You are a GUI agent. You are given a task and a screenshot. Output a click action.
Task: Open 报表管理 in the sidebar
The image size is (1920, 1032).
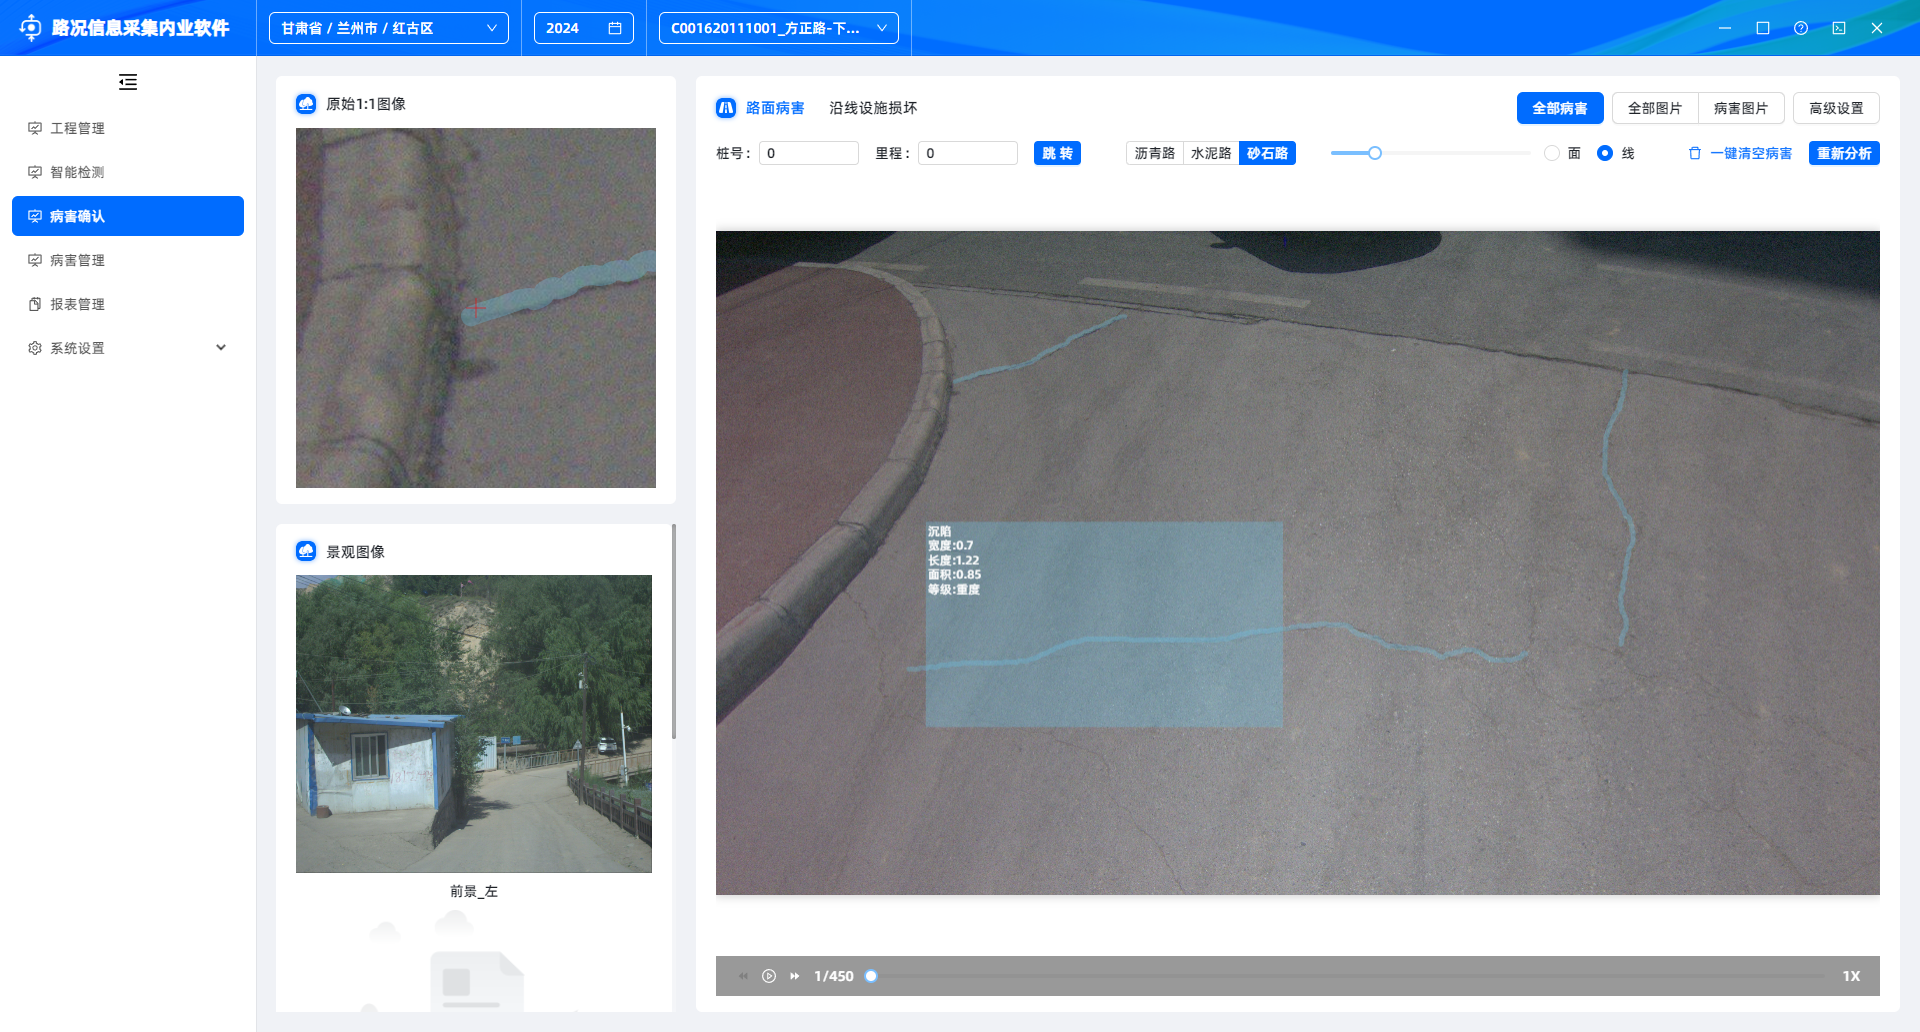pyautogui.click(x=77, y=304)
